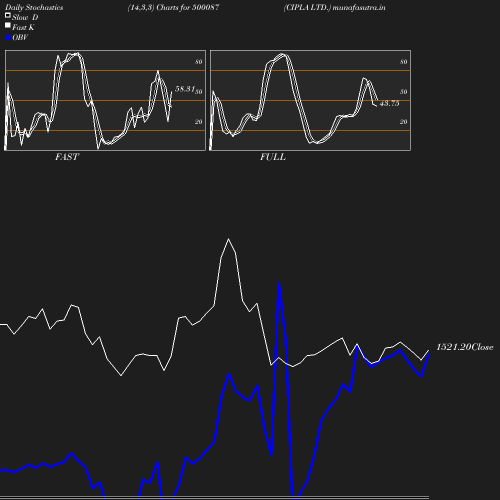Click the FULL chart label
This screenshot has height=500, width=500.
[273, 157]
